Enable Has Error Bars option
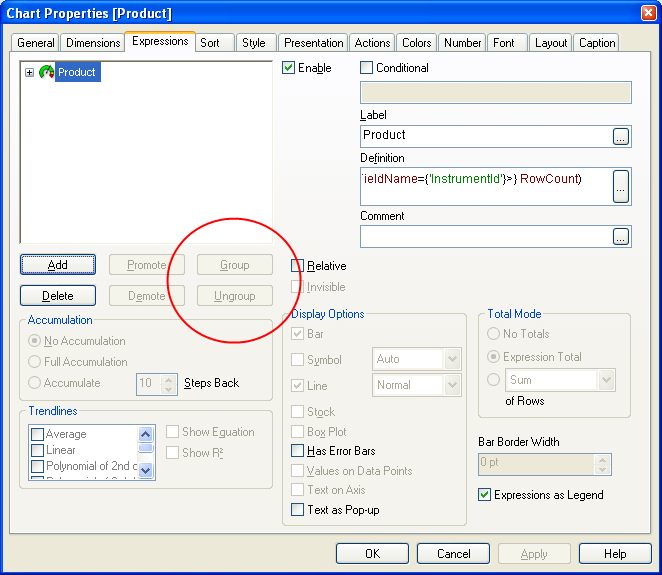The image size is (662, 575). click(x=297, y=451)
